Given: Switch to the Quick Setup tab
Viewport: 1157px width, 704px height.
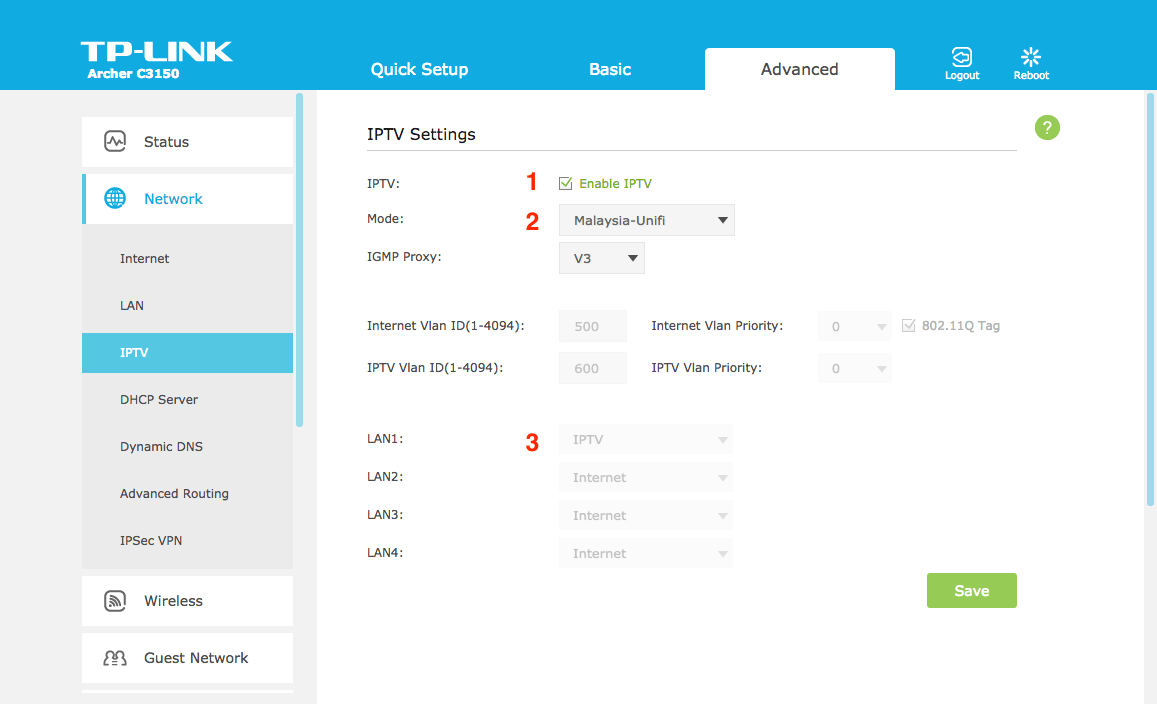Looking at the screenshot, I should click(419, 69).
